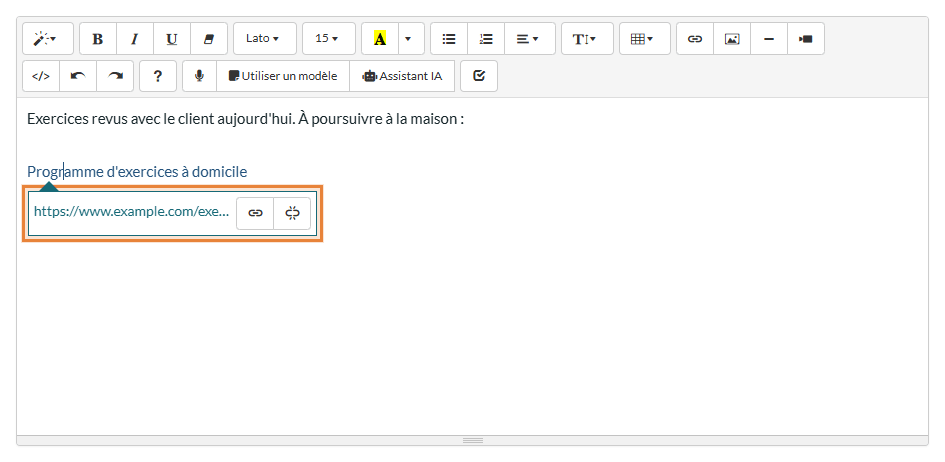Clear formatting with the eraser icon

tap(209, 39)
